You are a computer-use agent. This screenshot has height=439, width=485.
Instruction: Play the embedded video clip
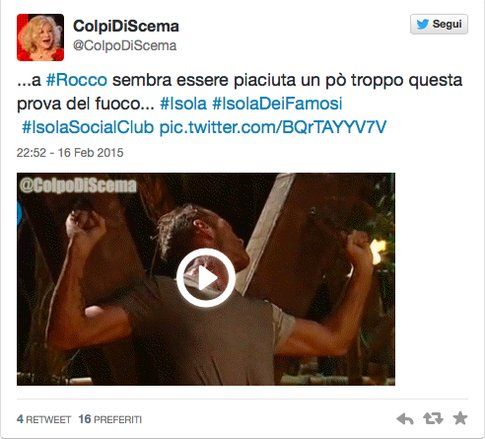point(206,278)
